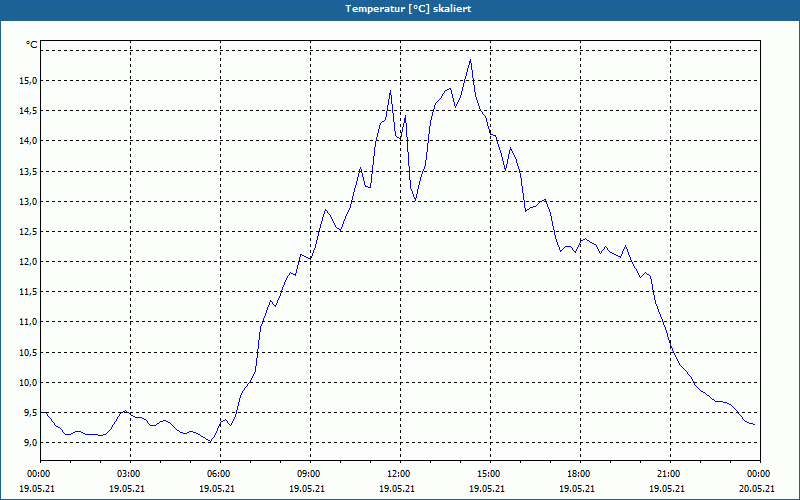Click the 19.05.21 date under 06:00
This screenshot has width=800, height=500.
(x=217, y=488)
